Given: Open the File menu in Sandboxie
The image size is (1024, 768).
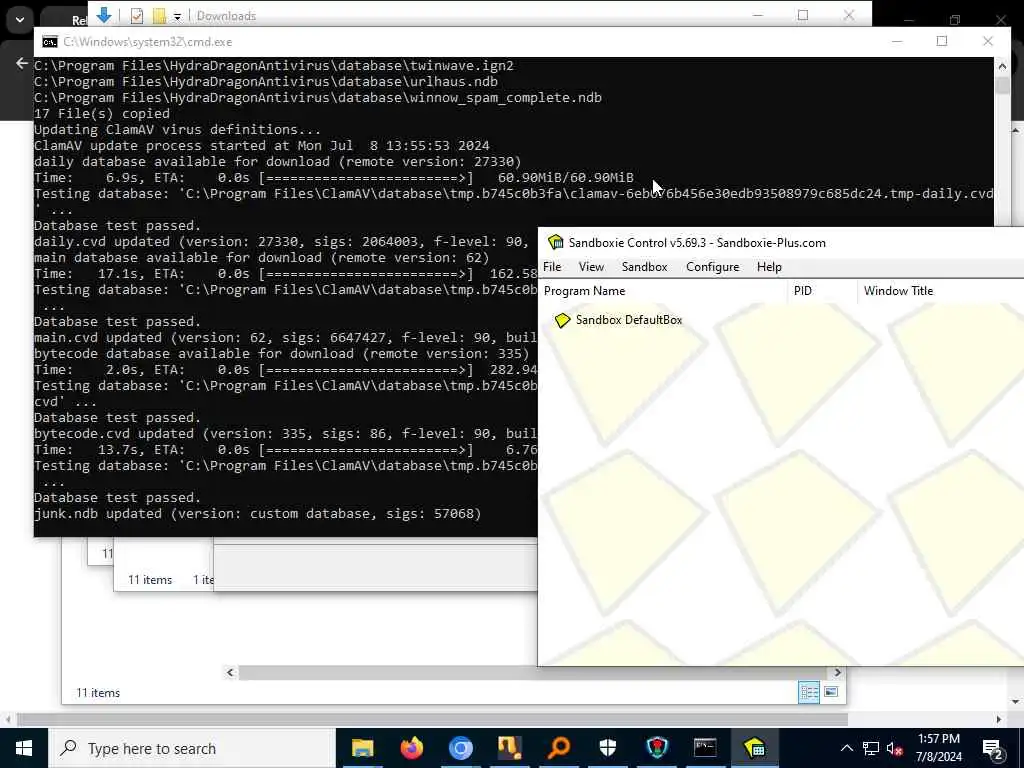Looking at the screenshot, I should point(552,266).
